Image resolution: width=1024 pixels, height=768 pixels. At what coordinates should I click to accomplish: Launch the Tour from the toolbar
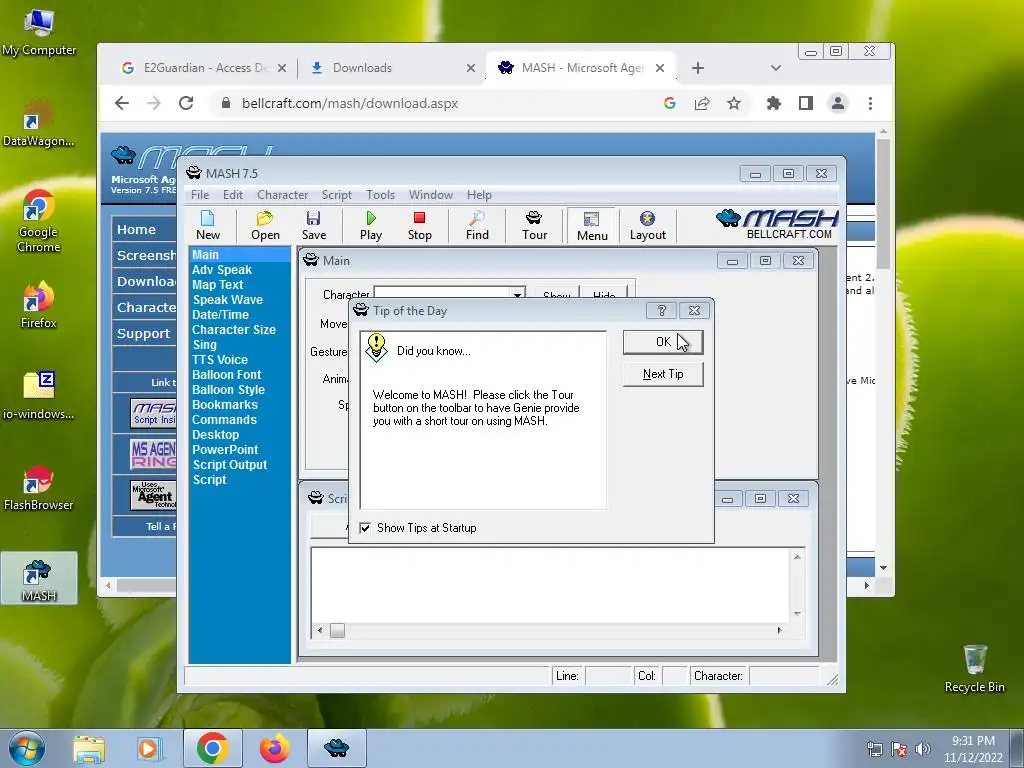point(534,225)
